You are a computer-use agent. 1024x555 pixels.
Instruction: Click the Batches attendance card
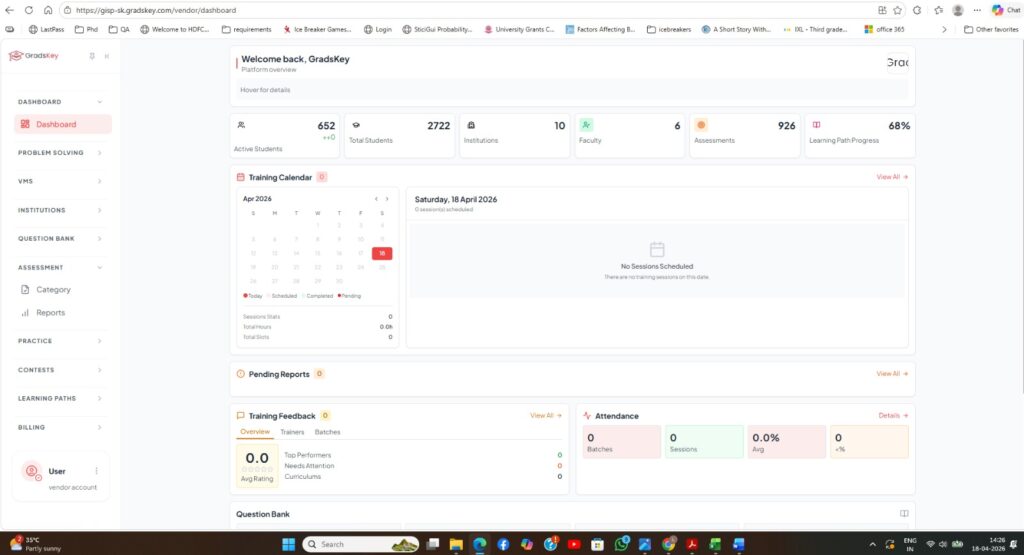[x=622, y=442]
